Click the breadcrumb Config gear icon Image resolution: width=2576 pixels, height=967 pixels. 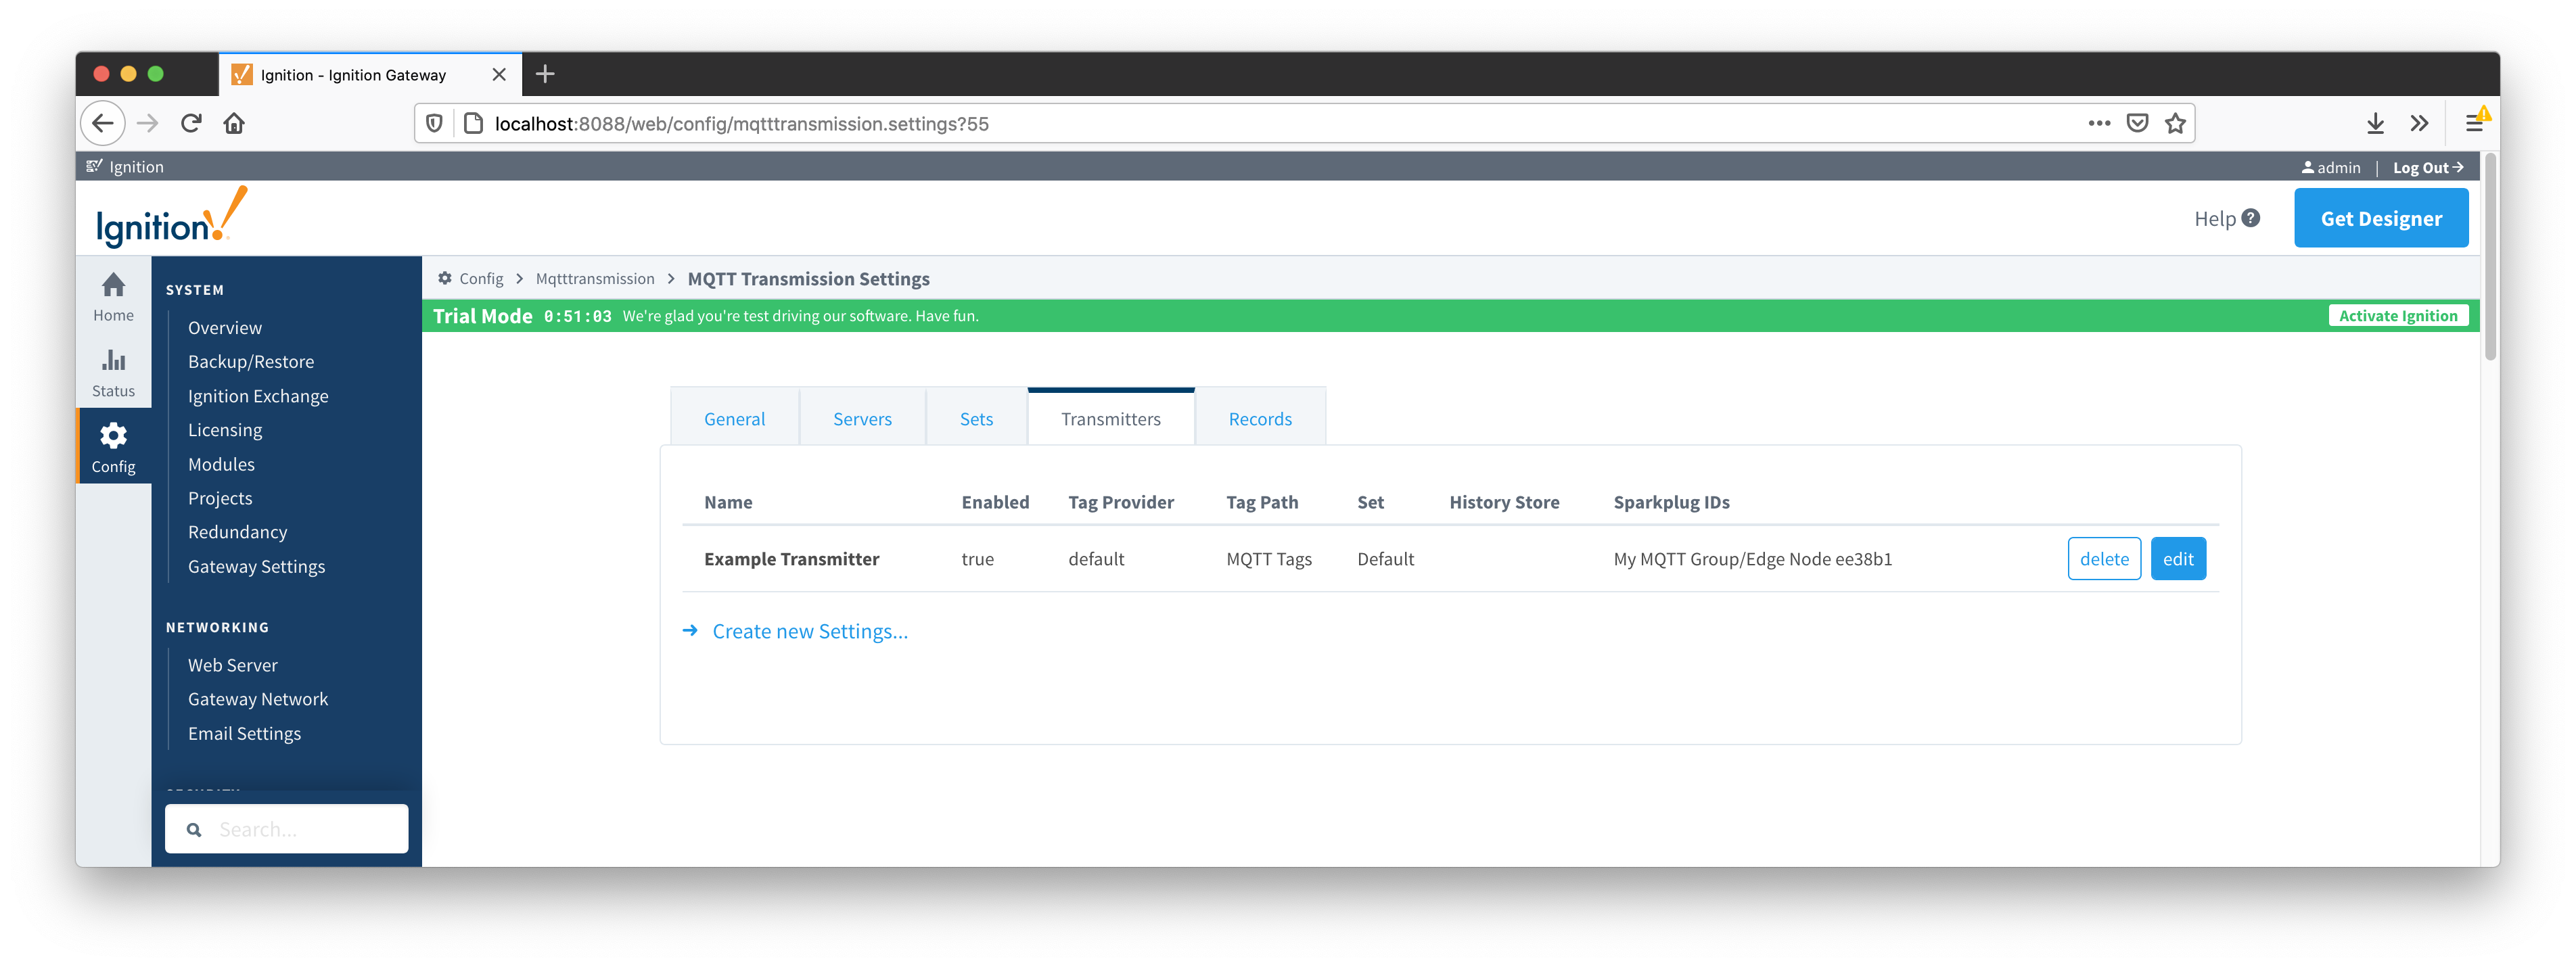pos(444,278)
